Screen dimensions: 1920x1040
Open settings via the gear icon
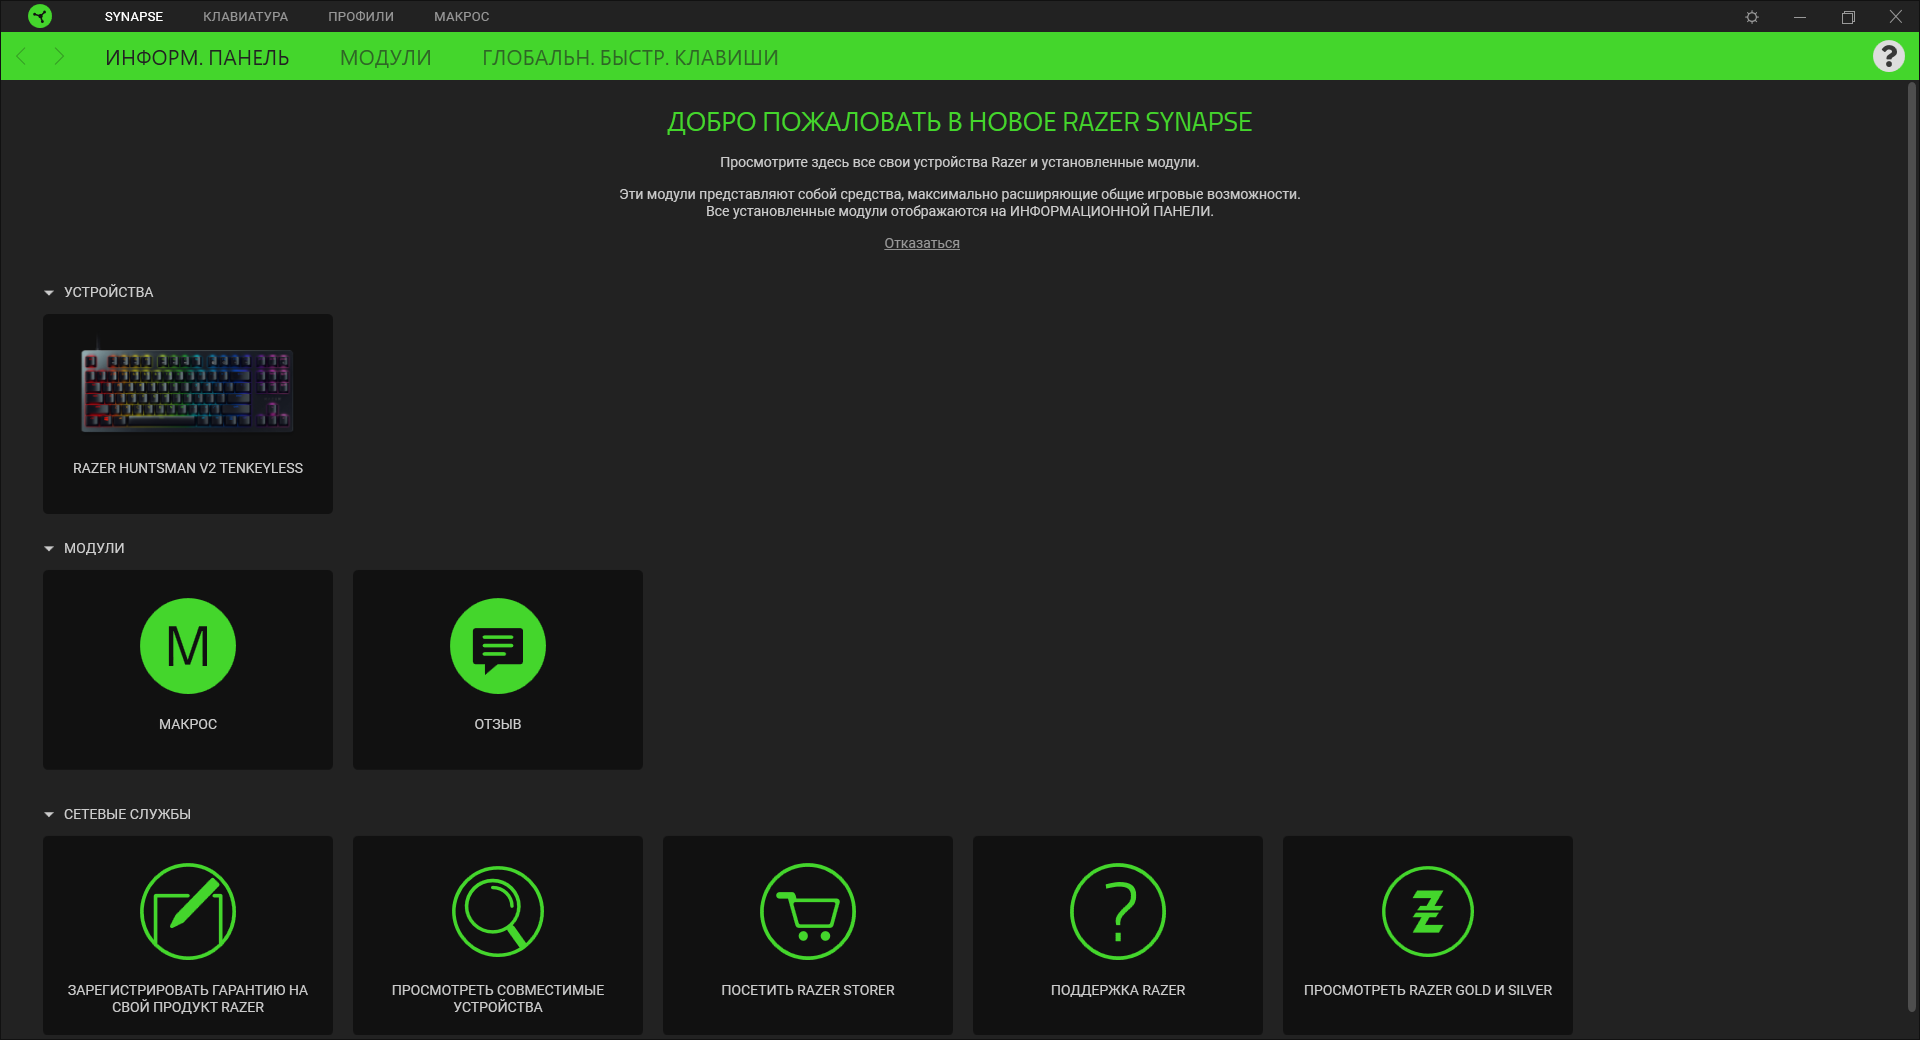click(x=1752, y=17)
